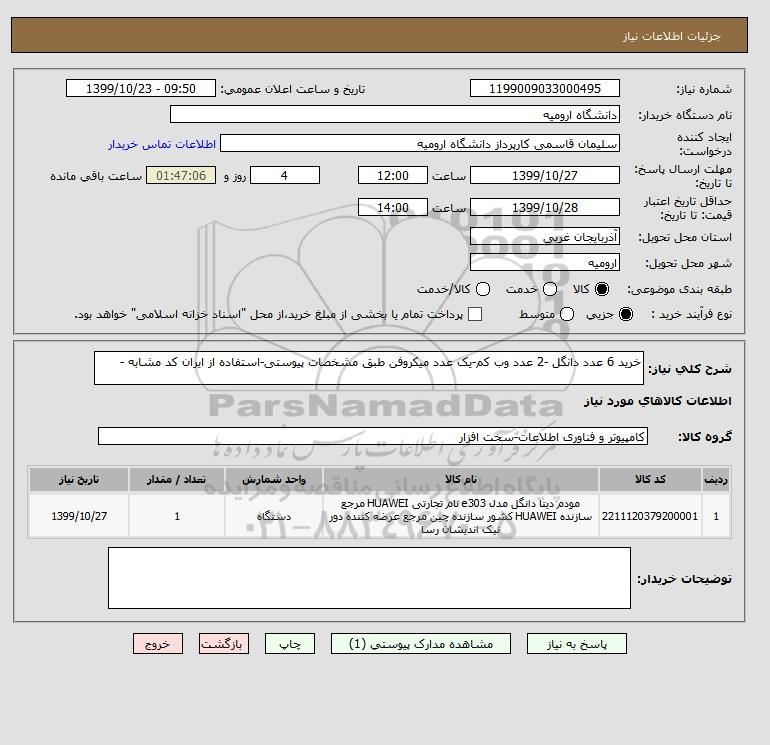Click the ارومیه delivery city field
This screenshot has height=745, width=770.
pyautogui.click(x=545, y=262)
